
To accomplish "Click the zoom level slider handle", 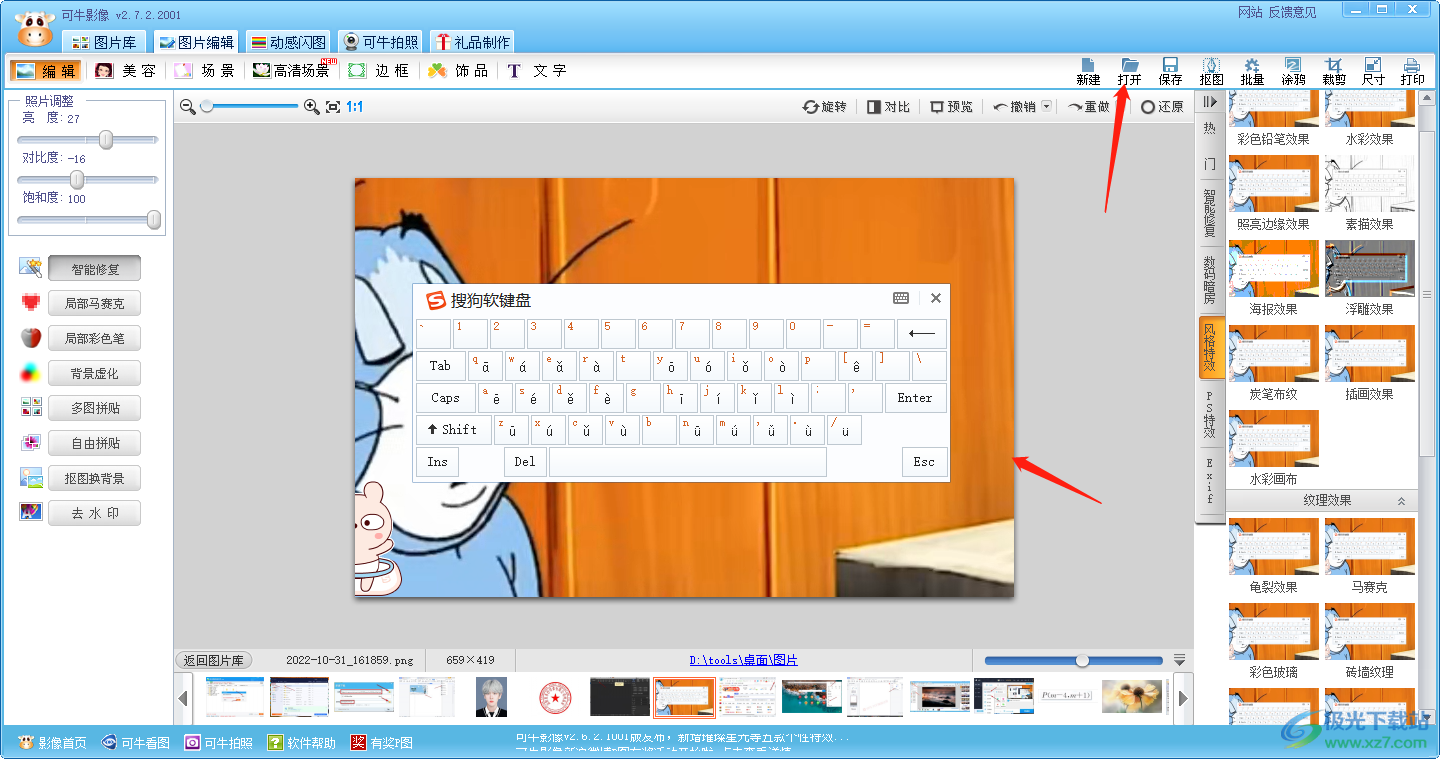I will click(206, 106).
